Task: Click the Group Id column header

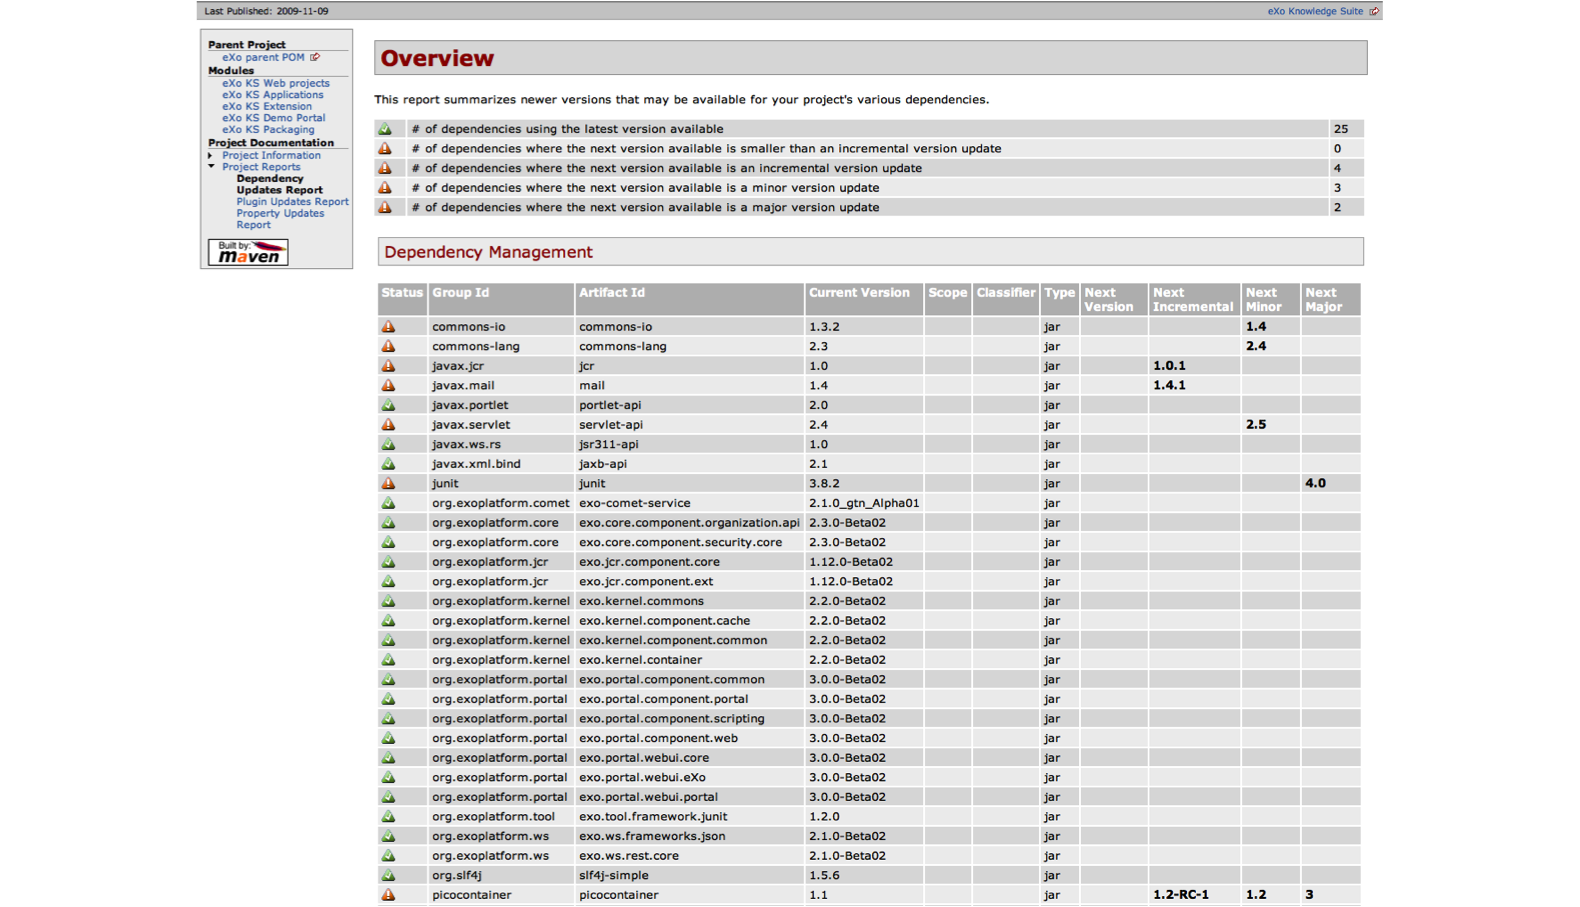Action: pos(501,299)
